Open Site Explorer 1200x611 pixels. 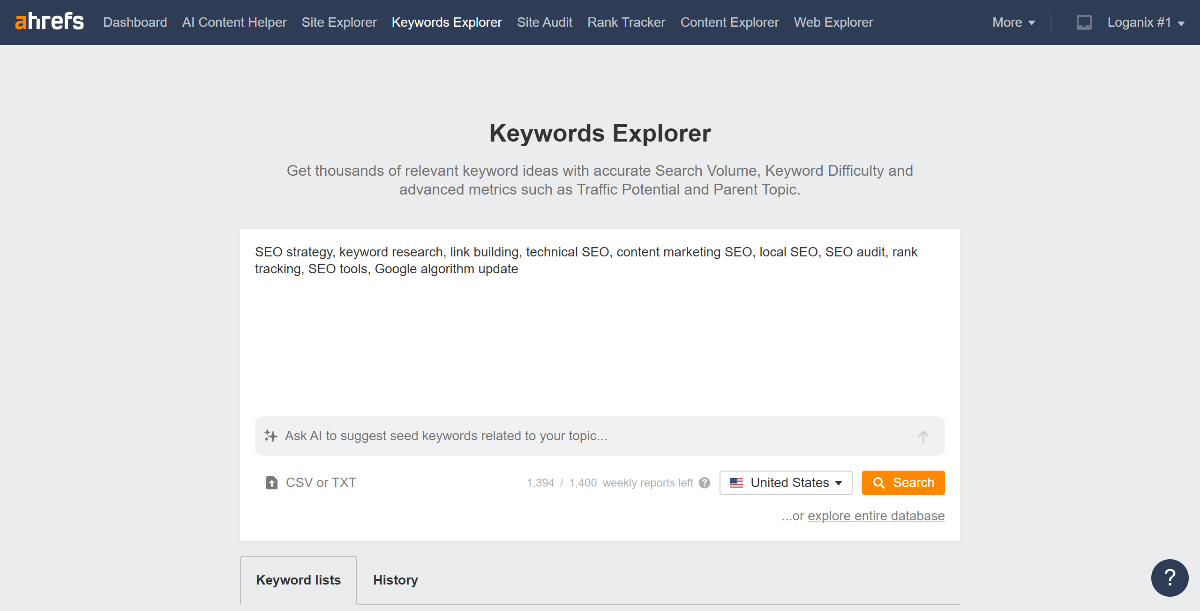[339, 22]
